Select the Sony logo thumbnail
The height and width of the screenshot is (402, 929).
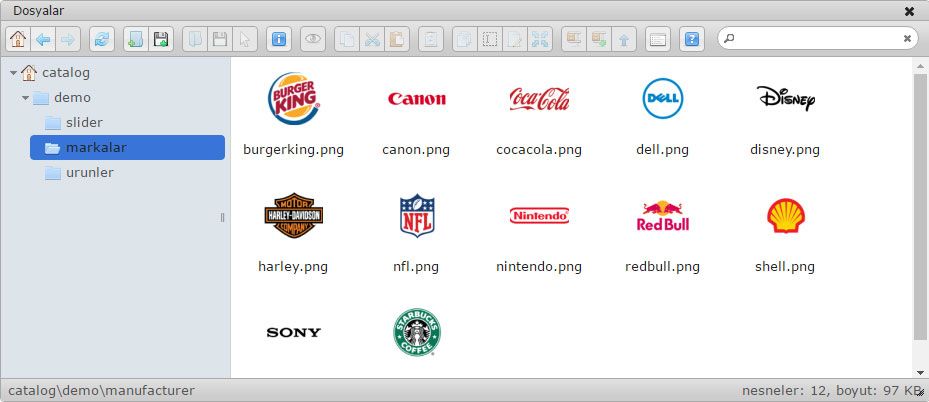tap(293, 332)
